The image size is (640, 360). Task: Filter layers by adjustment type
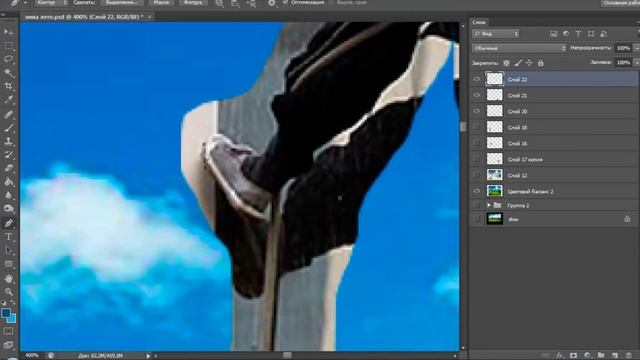pyautogui.click(x=566, y=34)
